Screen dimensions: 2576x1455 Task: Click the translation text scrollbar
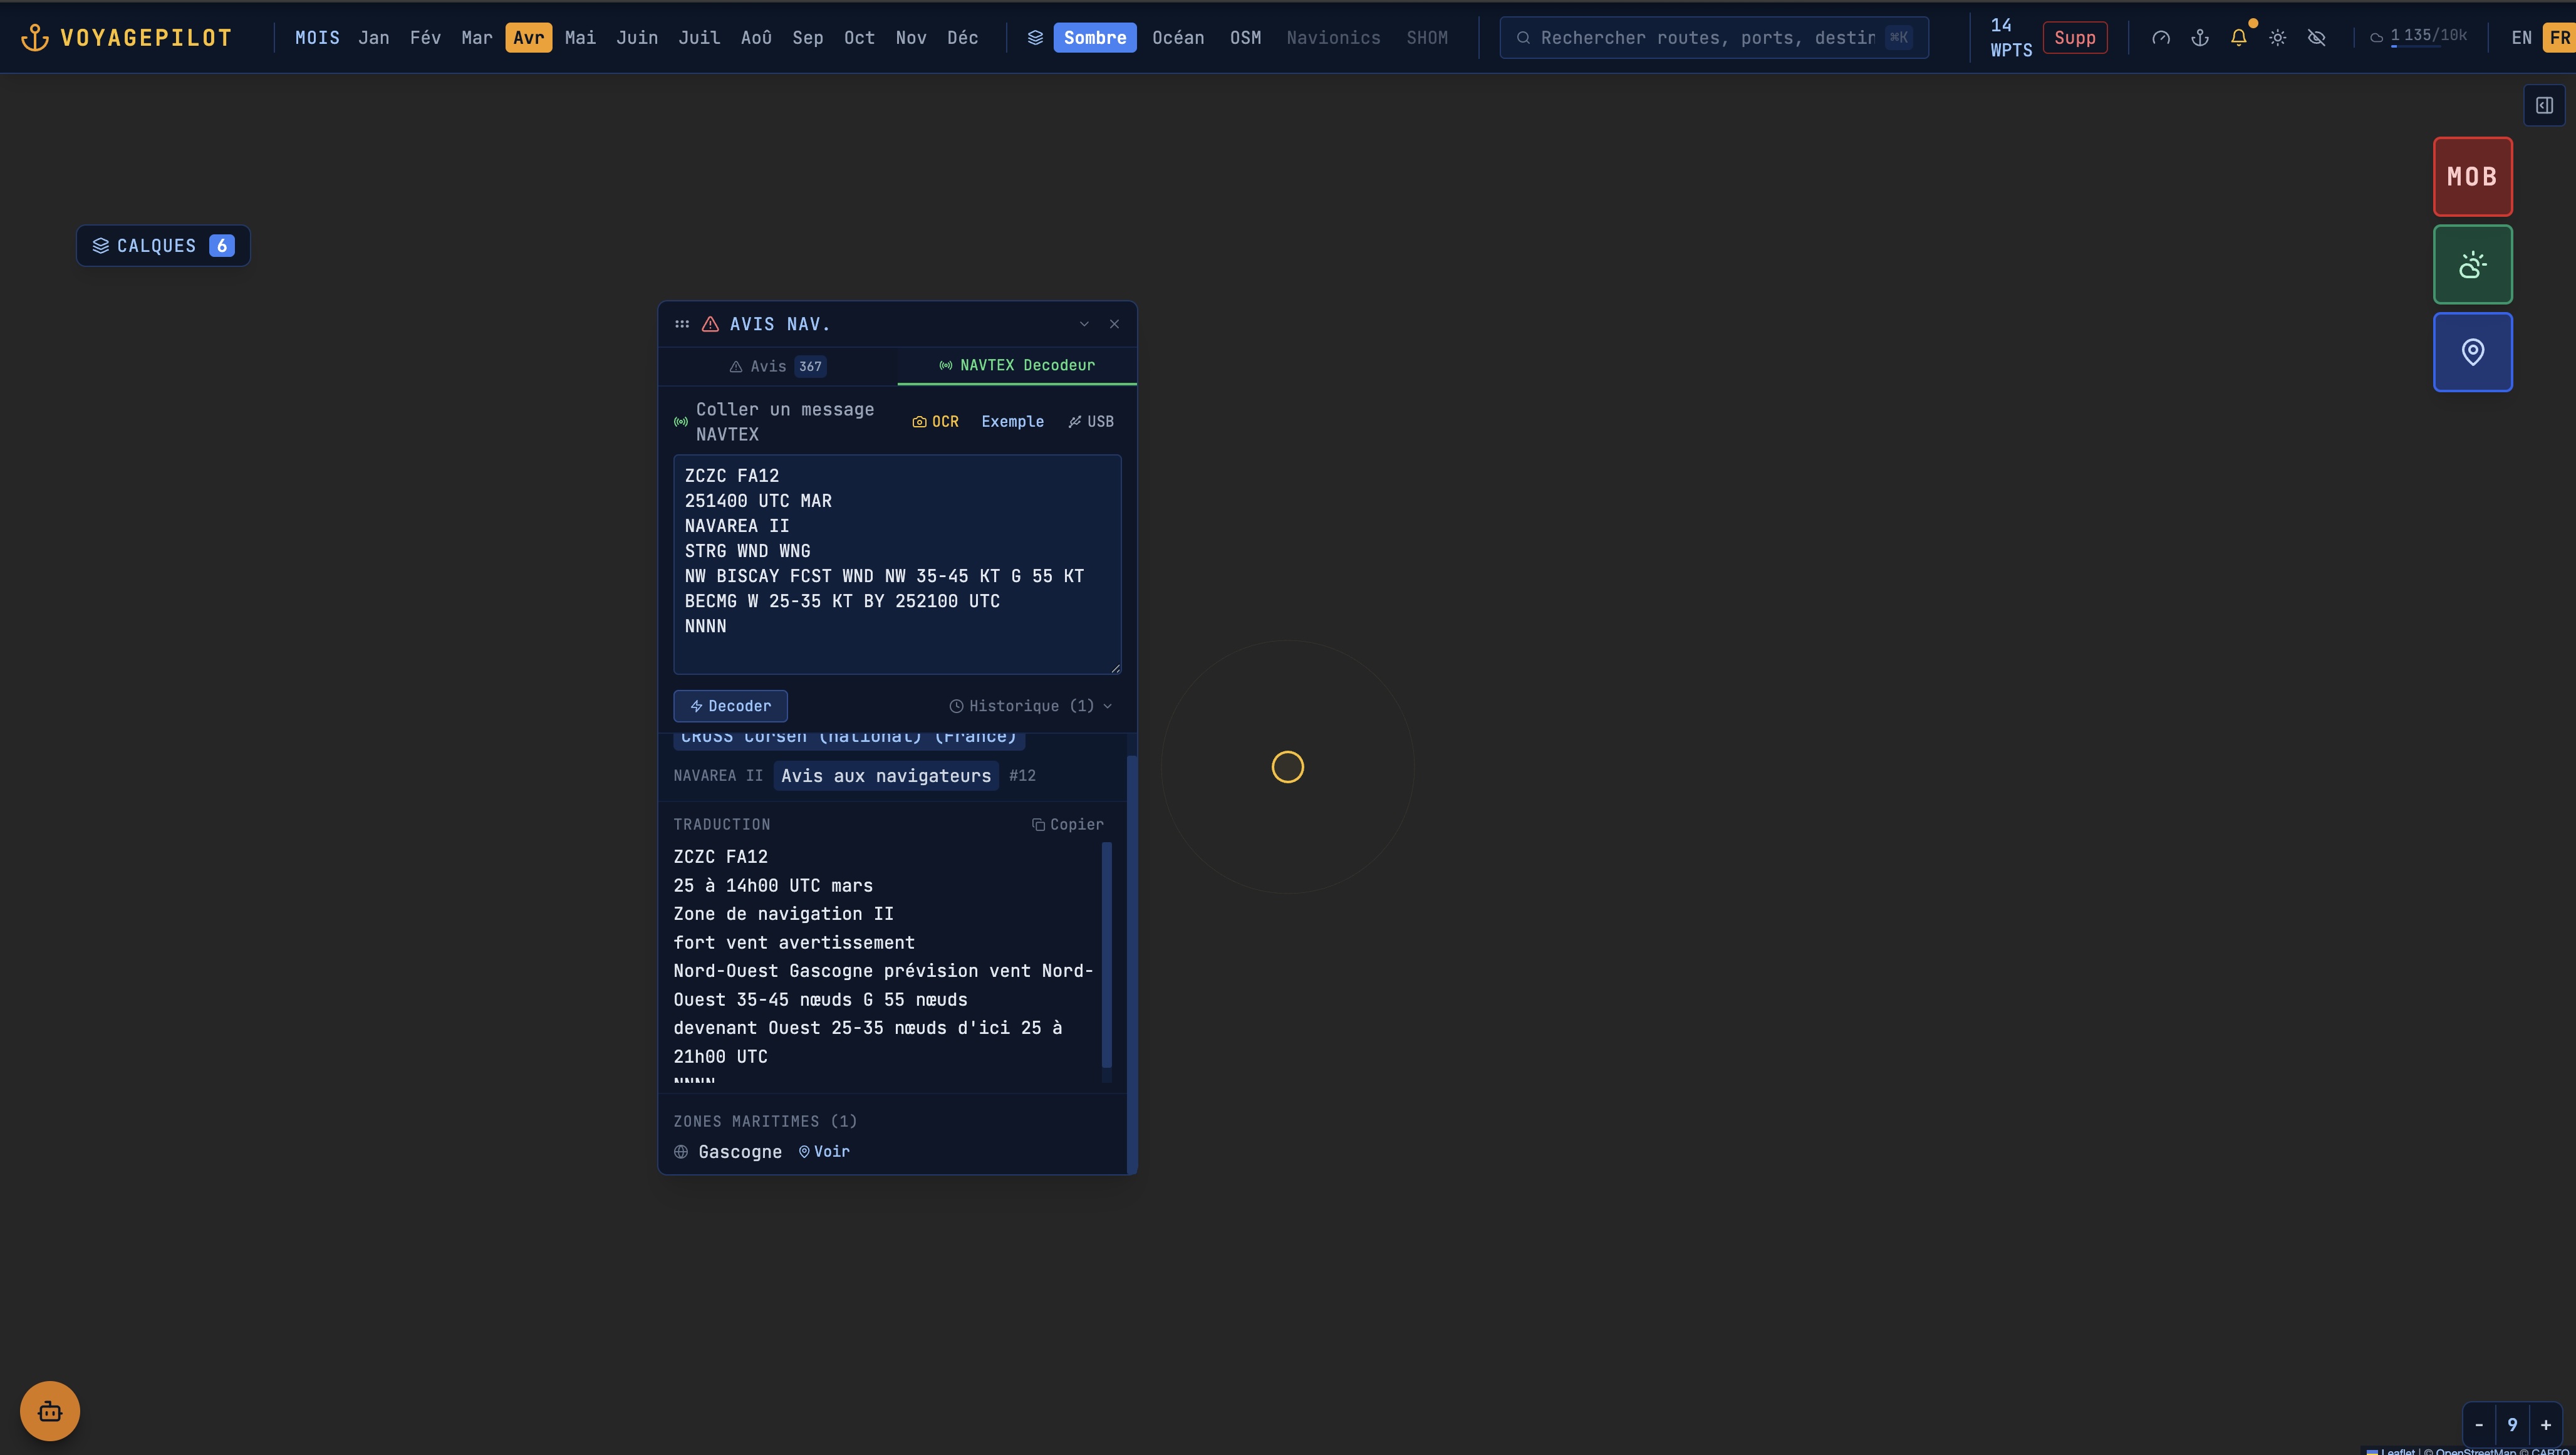tap(1106, 955)
